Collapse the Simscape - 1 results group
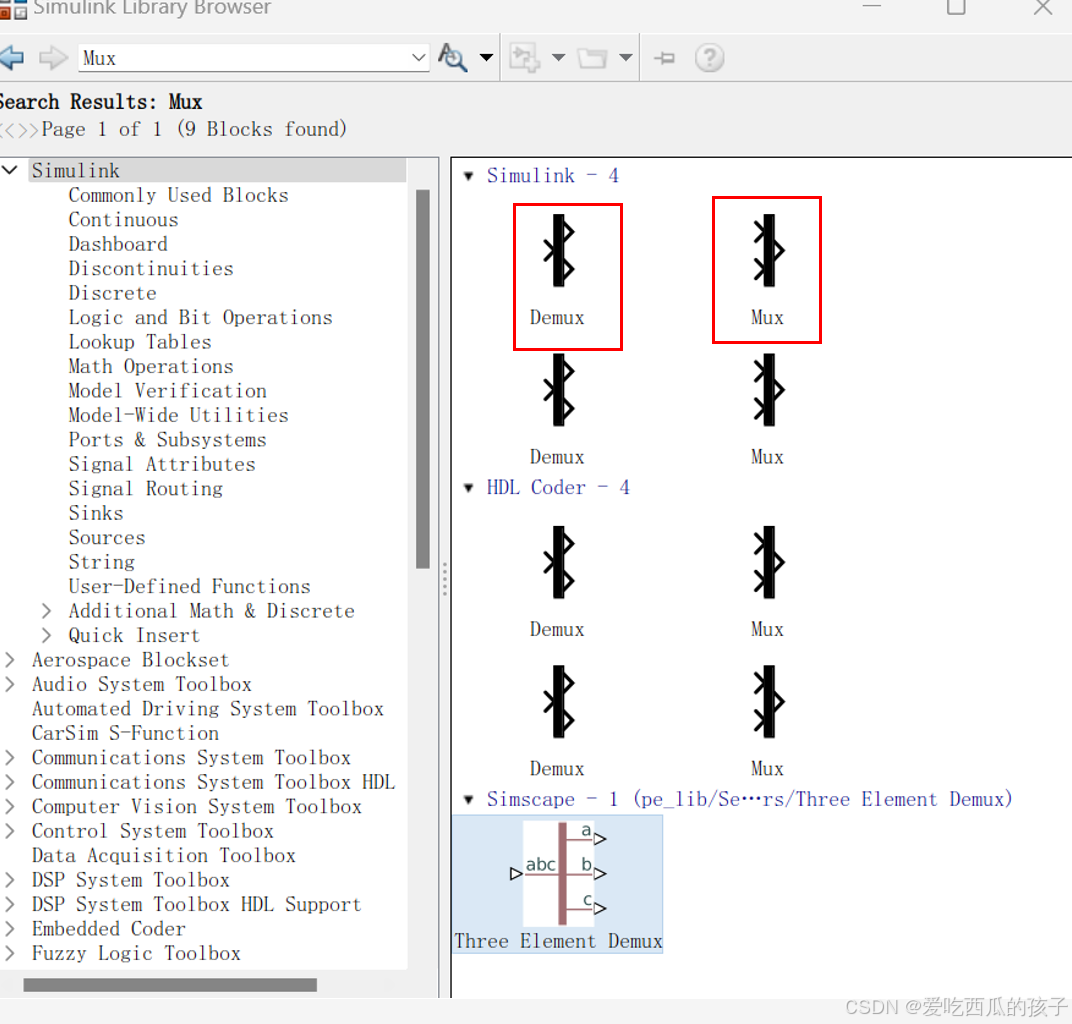 click(x=468, y=800)
